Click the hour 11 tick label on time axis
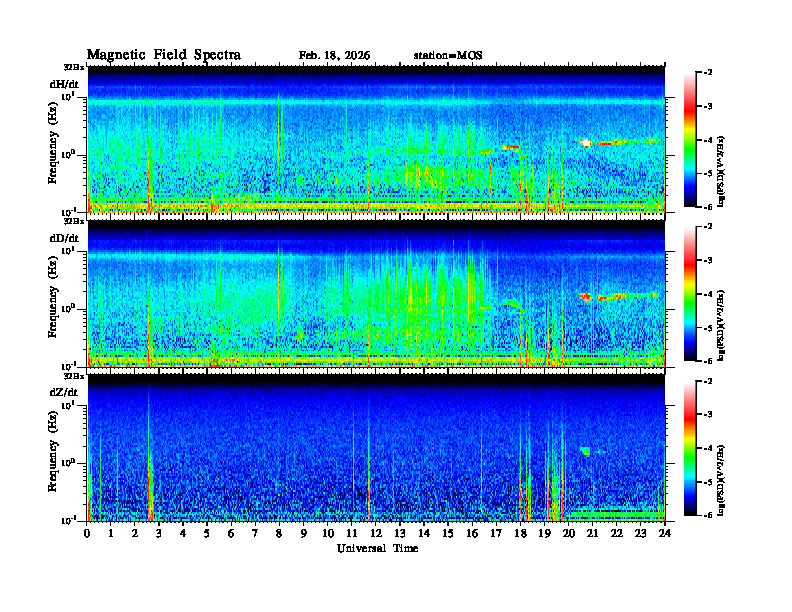The image size is (792, 612). 352,533
